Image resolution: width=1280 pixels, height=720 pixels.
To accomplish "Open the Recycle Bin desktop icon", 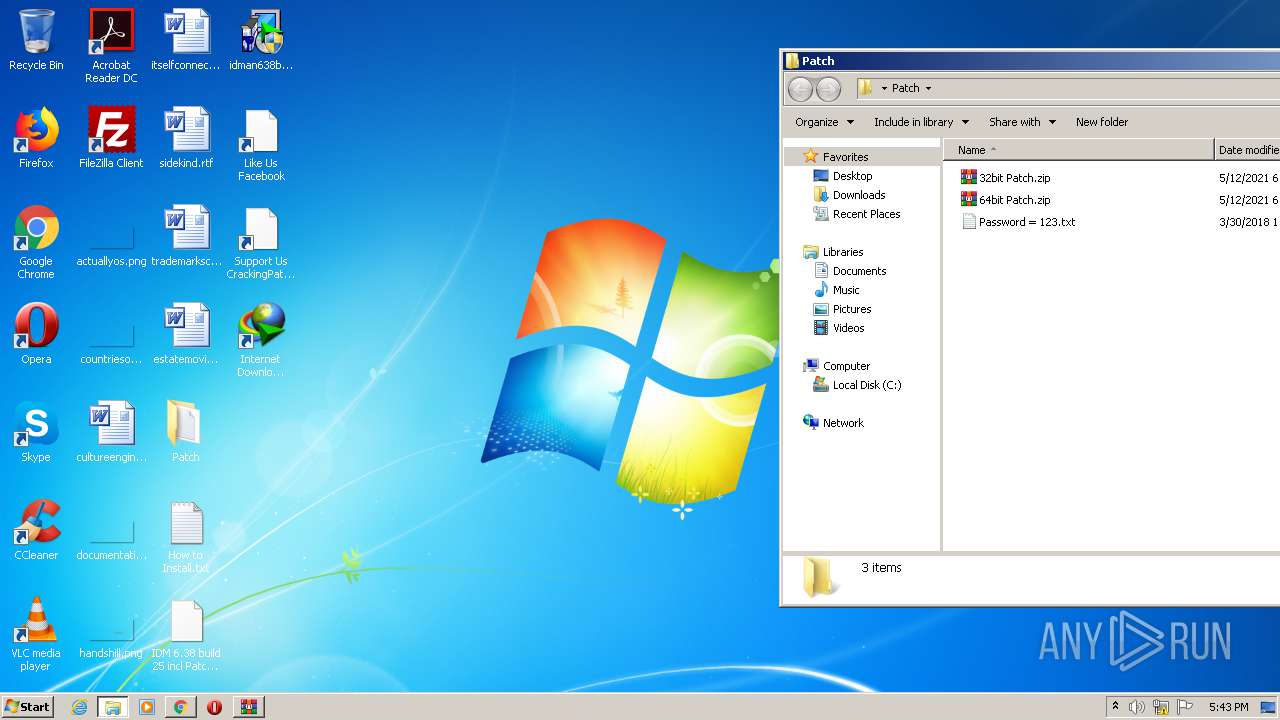I will point(36,40).
